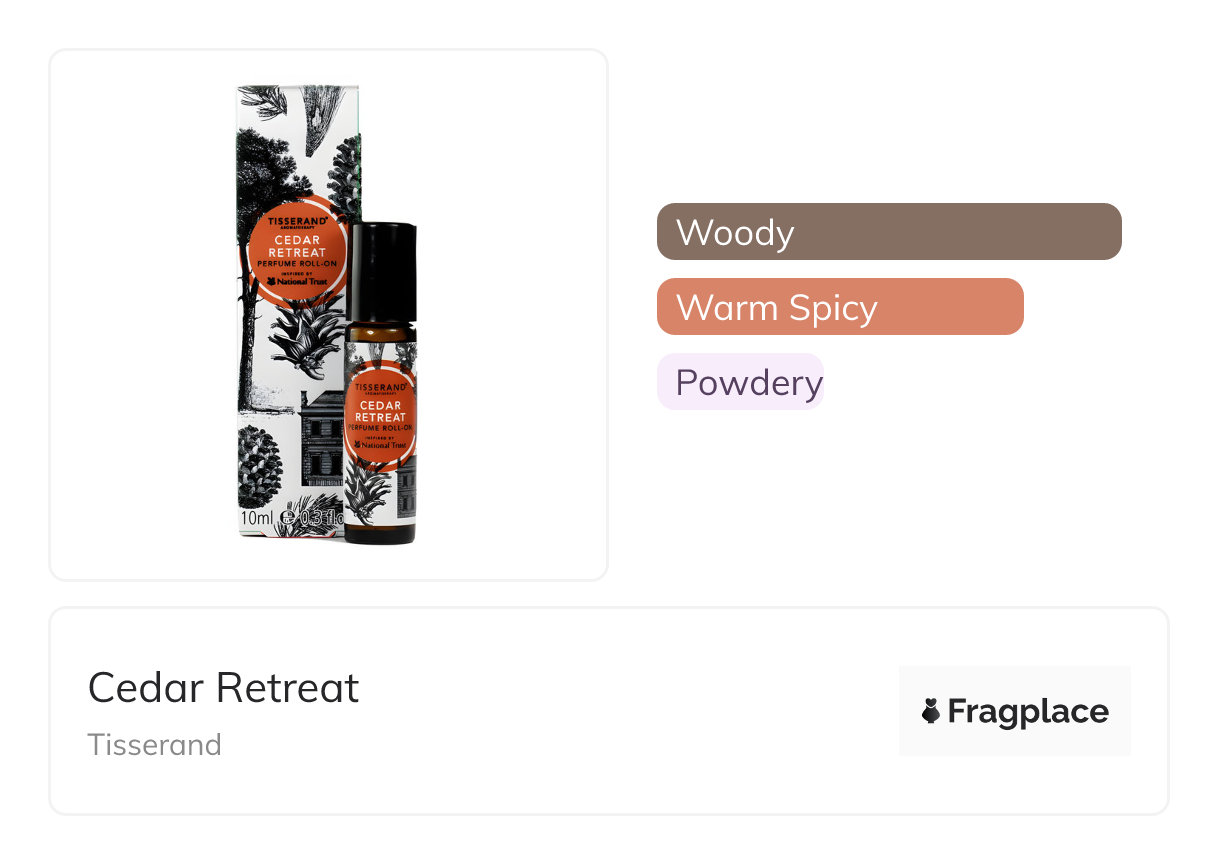Click the Fragplace bee logo icon
The width and height of the screenshot is (1218, 864).
tap(931, 711)
